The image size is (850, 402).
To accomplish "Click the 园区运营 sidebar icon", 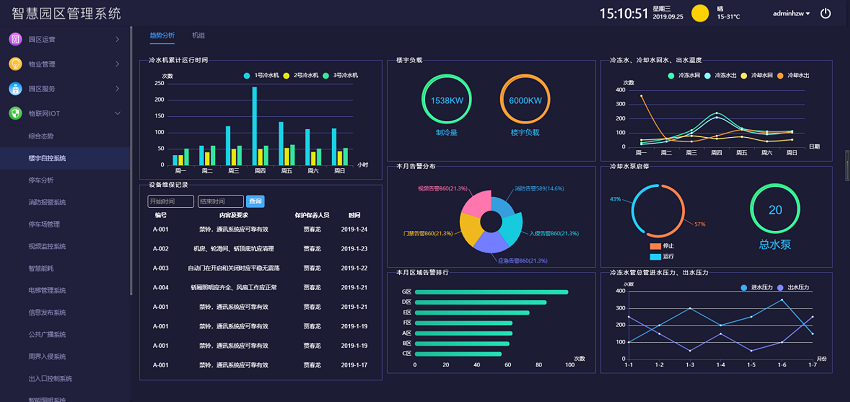I will 15,40.
